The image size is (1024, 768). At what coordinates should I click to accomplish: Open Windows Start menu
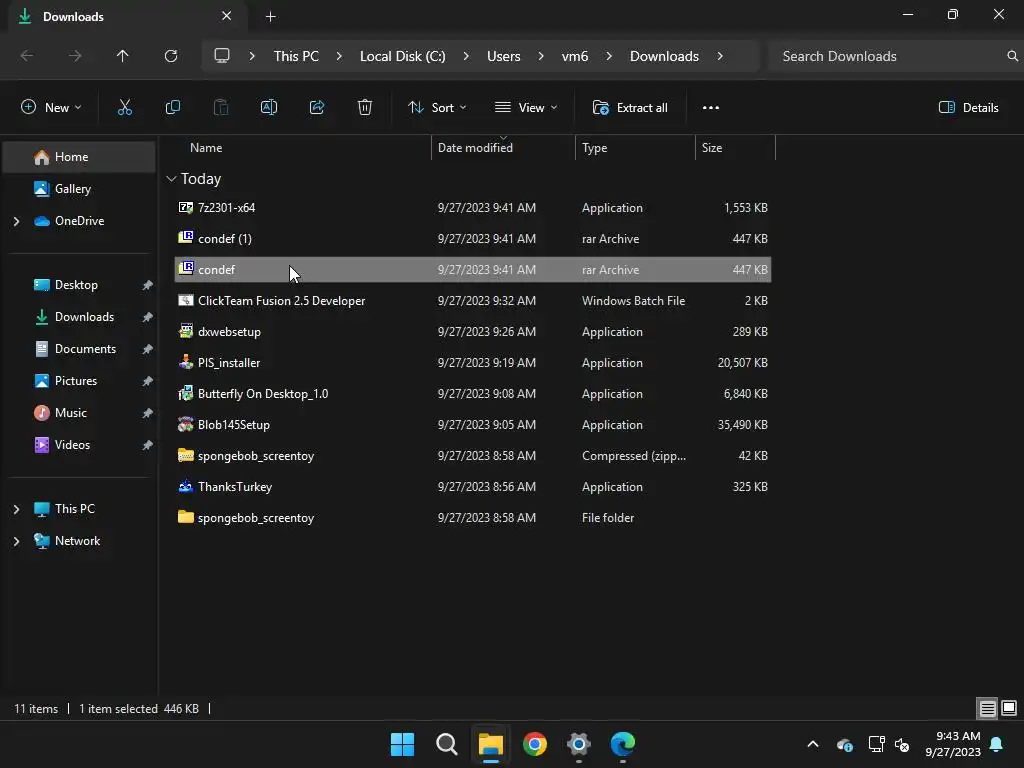coord(402,744)
